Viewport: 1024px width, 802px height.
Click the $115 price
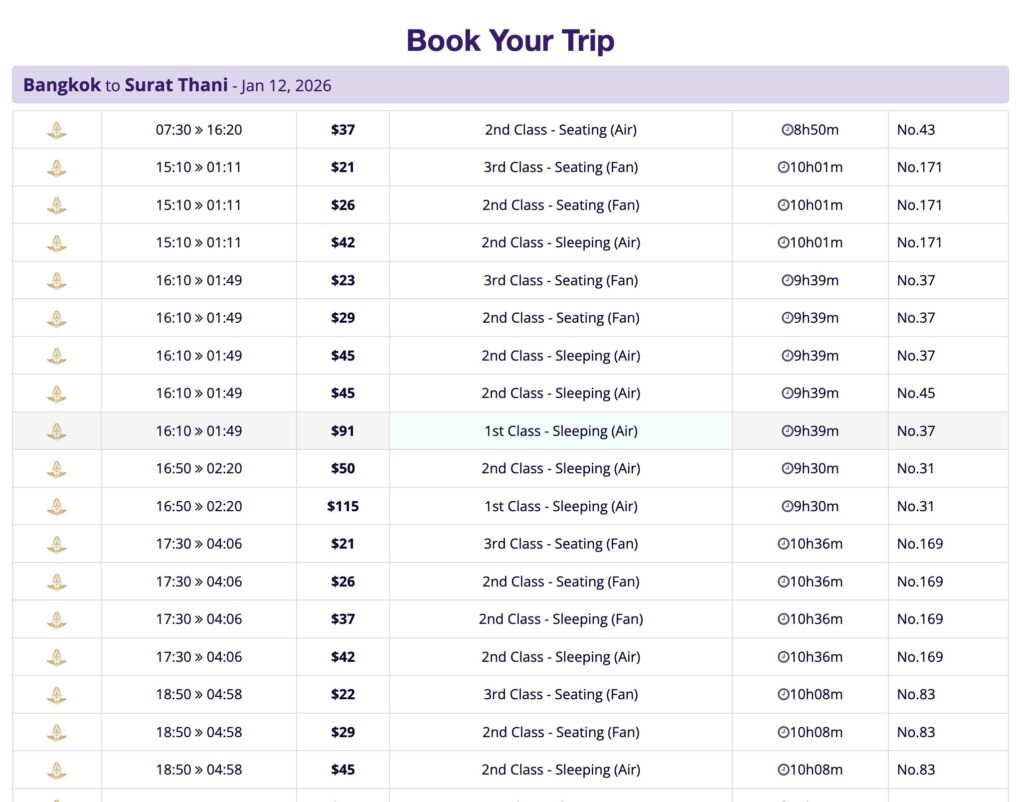point(343,506)
